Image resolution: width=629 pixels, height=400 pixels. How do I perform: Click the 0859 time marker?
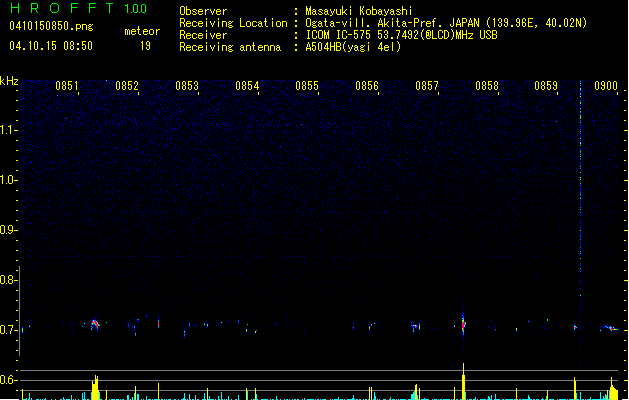546,86
